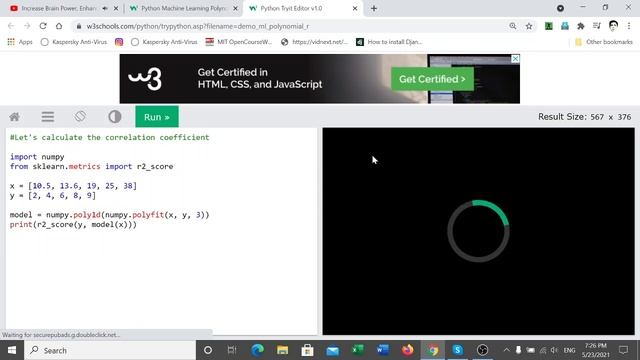This screenshot has width=640, height=360.
Task: Go forward in browser history
Action: click(x=27, y=26)
